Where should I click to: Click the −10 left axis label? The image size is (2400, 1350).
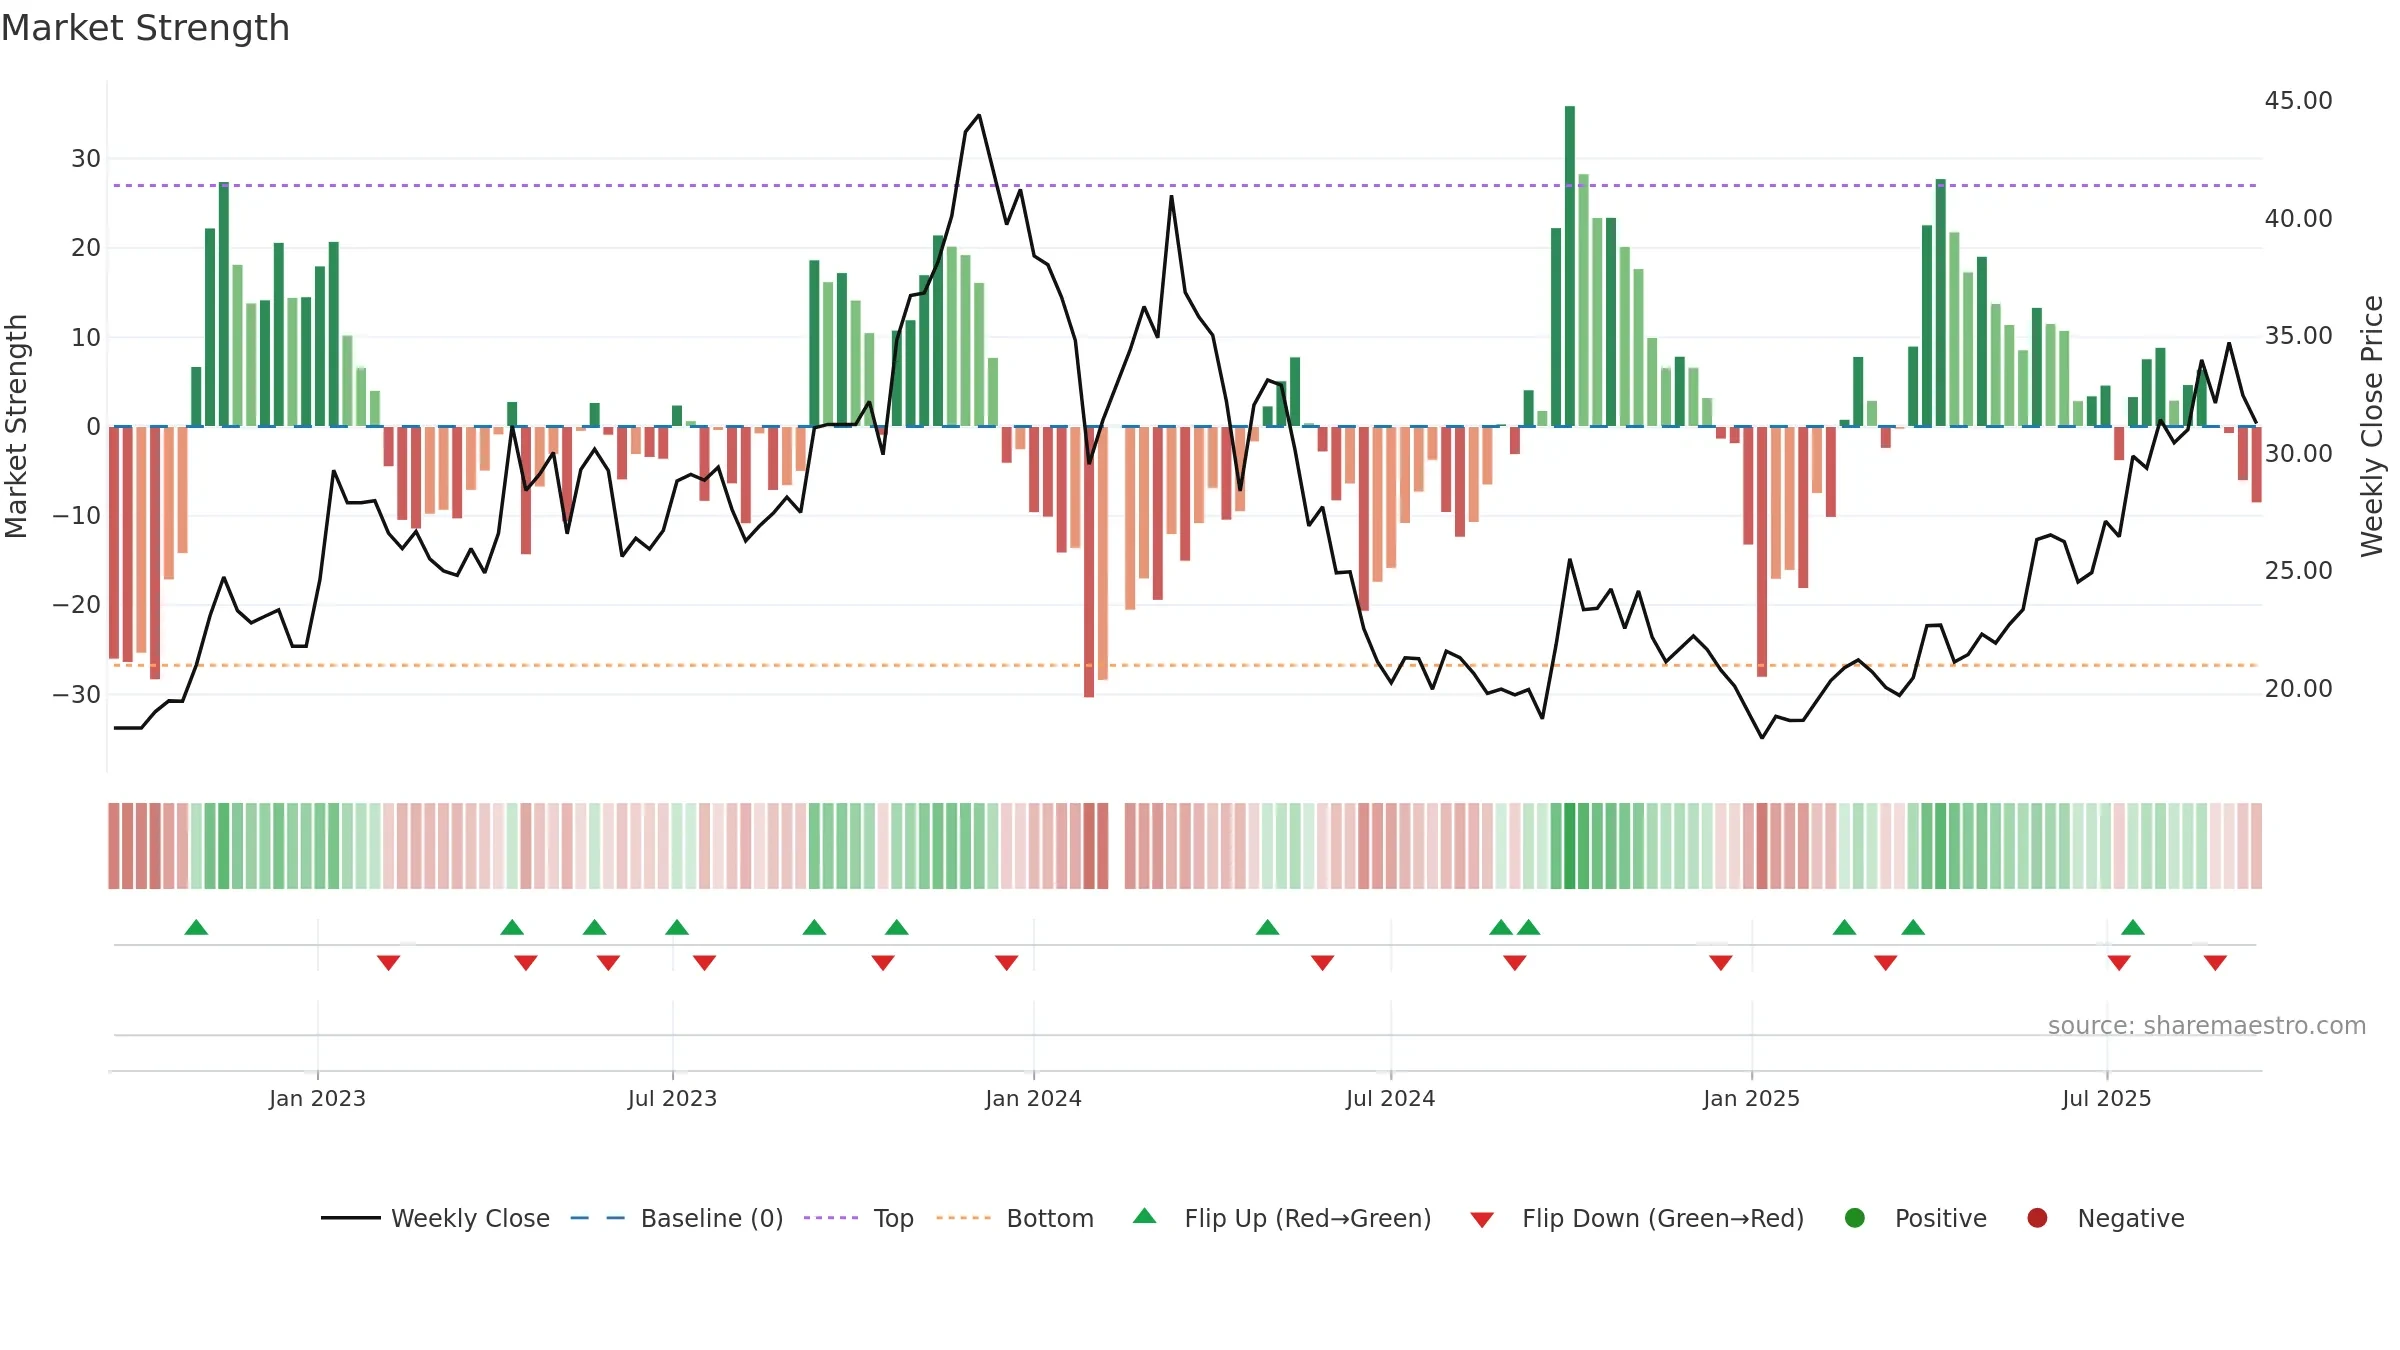tap(77, 516)
